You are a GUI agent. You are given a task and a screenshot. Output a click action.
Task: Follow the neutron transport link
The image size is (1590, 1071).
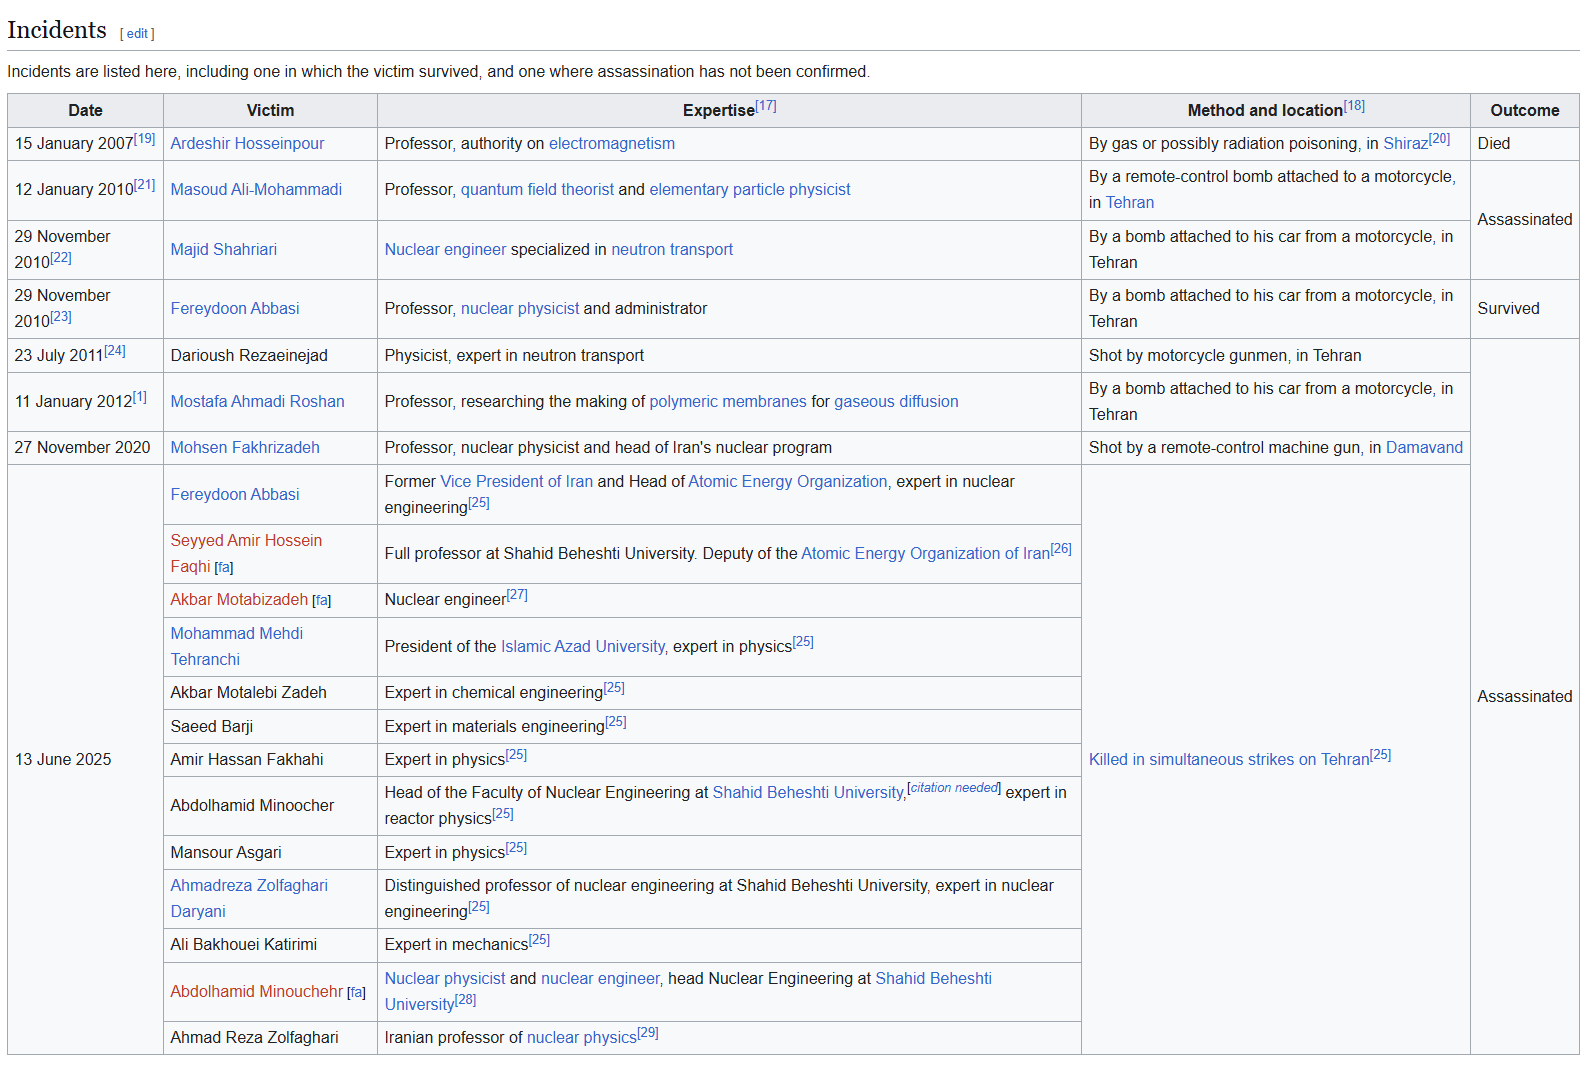pyautogui.click(x=672, y=250)
